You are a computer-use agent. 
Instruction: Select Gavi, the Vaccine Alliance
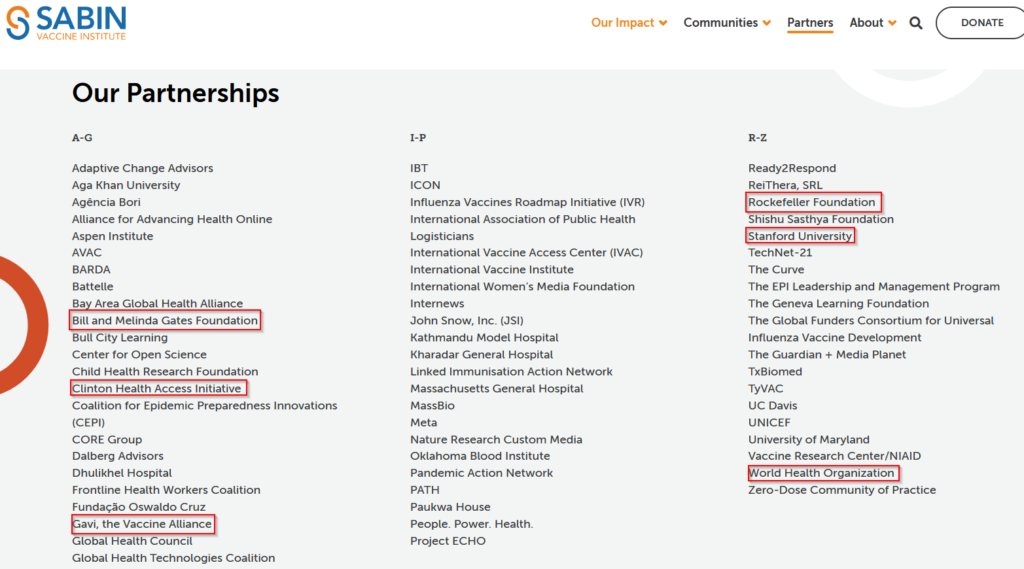pos(142,523)
